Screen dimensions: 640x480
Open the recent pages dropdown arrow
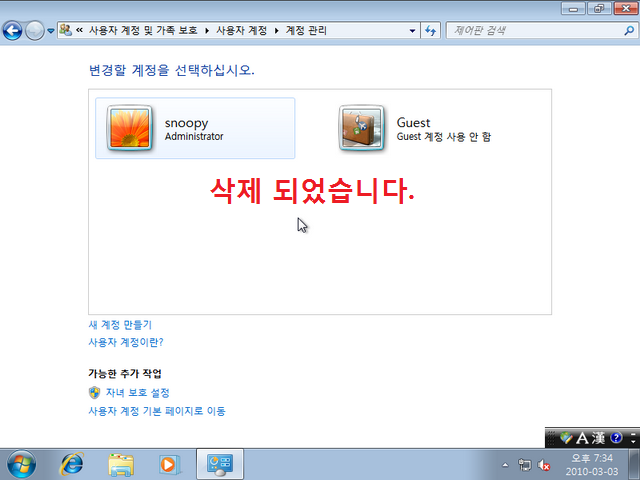(x=51, y=31)
